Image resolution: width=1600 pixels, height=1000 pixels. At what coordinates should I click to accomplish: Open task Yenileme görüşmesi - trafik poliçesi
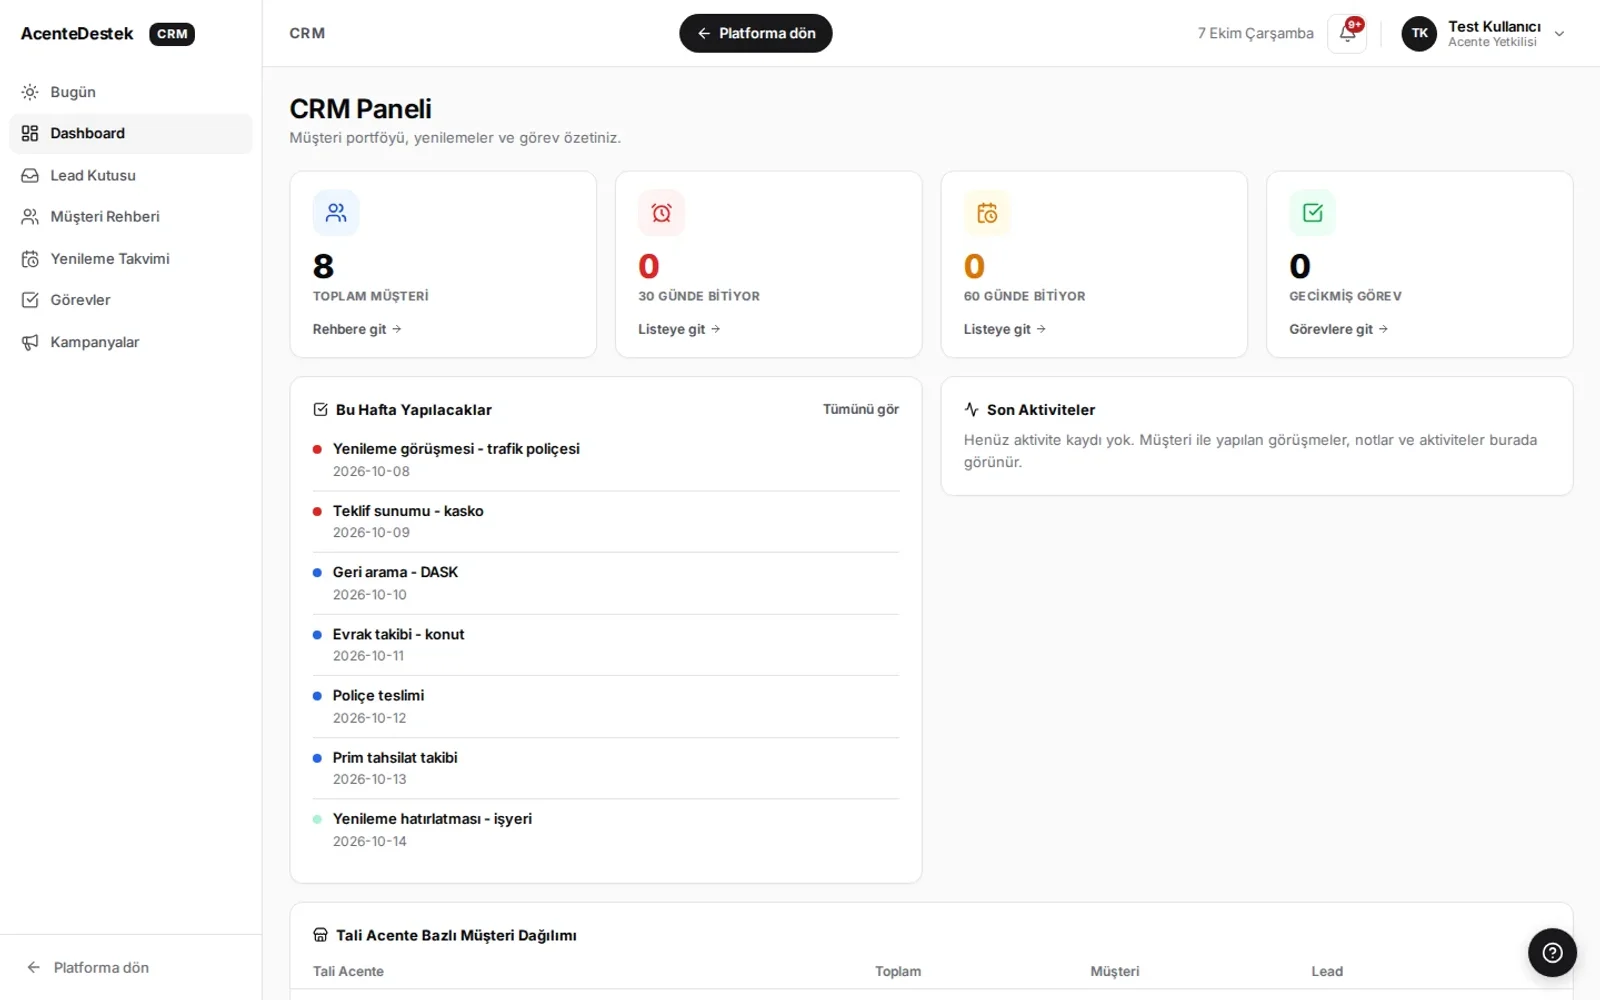click(x=606, y=460)
